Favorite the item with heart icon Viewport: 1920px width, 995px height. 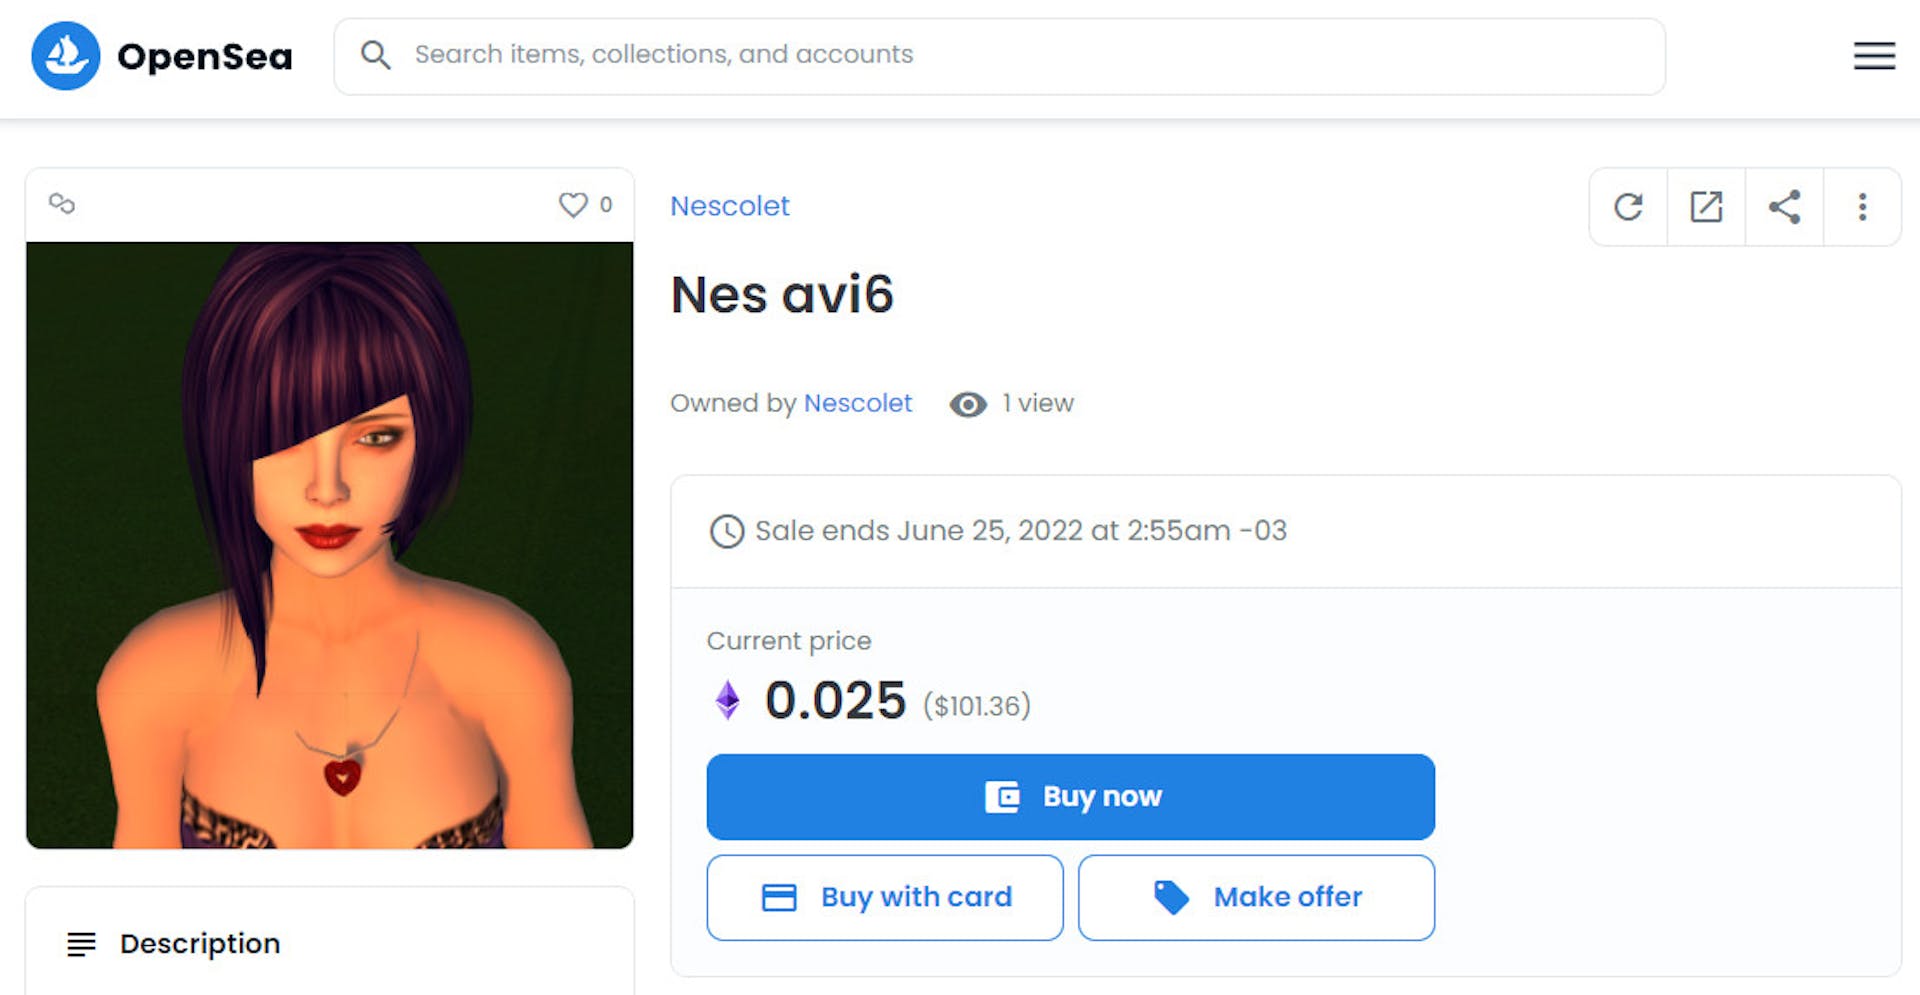[x=573, y=204]
